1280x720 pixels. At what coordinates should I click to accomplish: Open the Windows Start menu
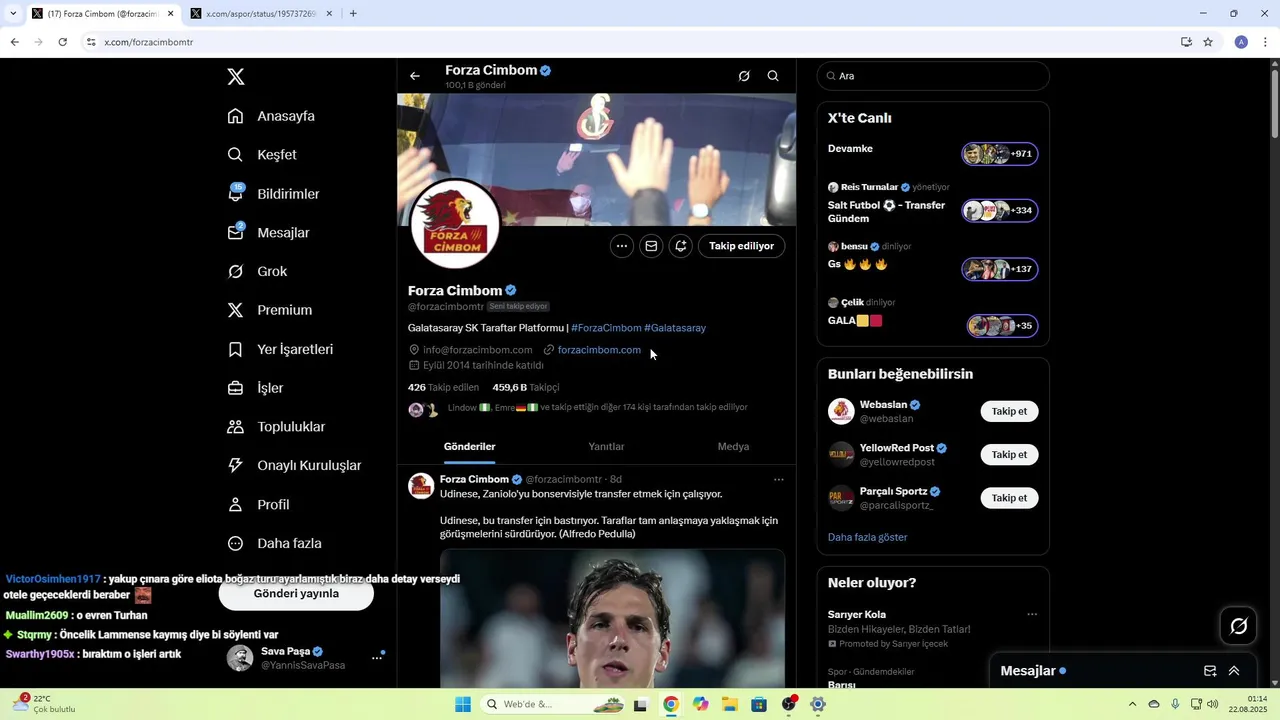click(463, 705)
